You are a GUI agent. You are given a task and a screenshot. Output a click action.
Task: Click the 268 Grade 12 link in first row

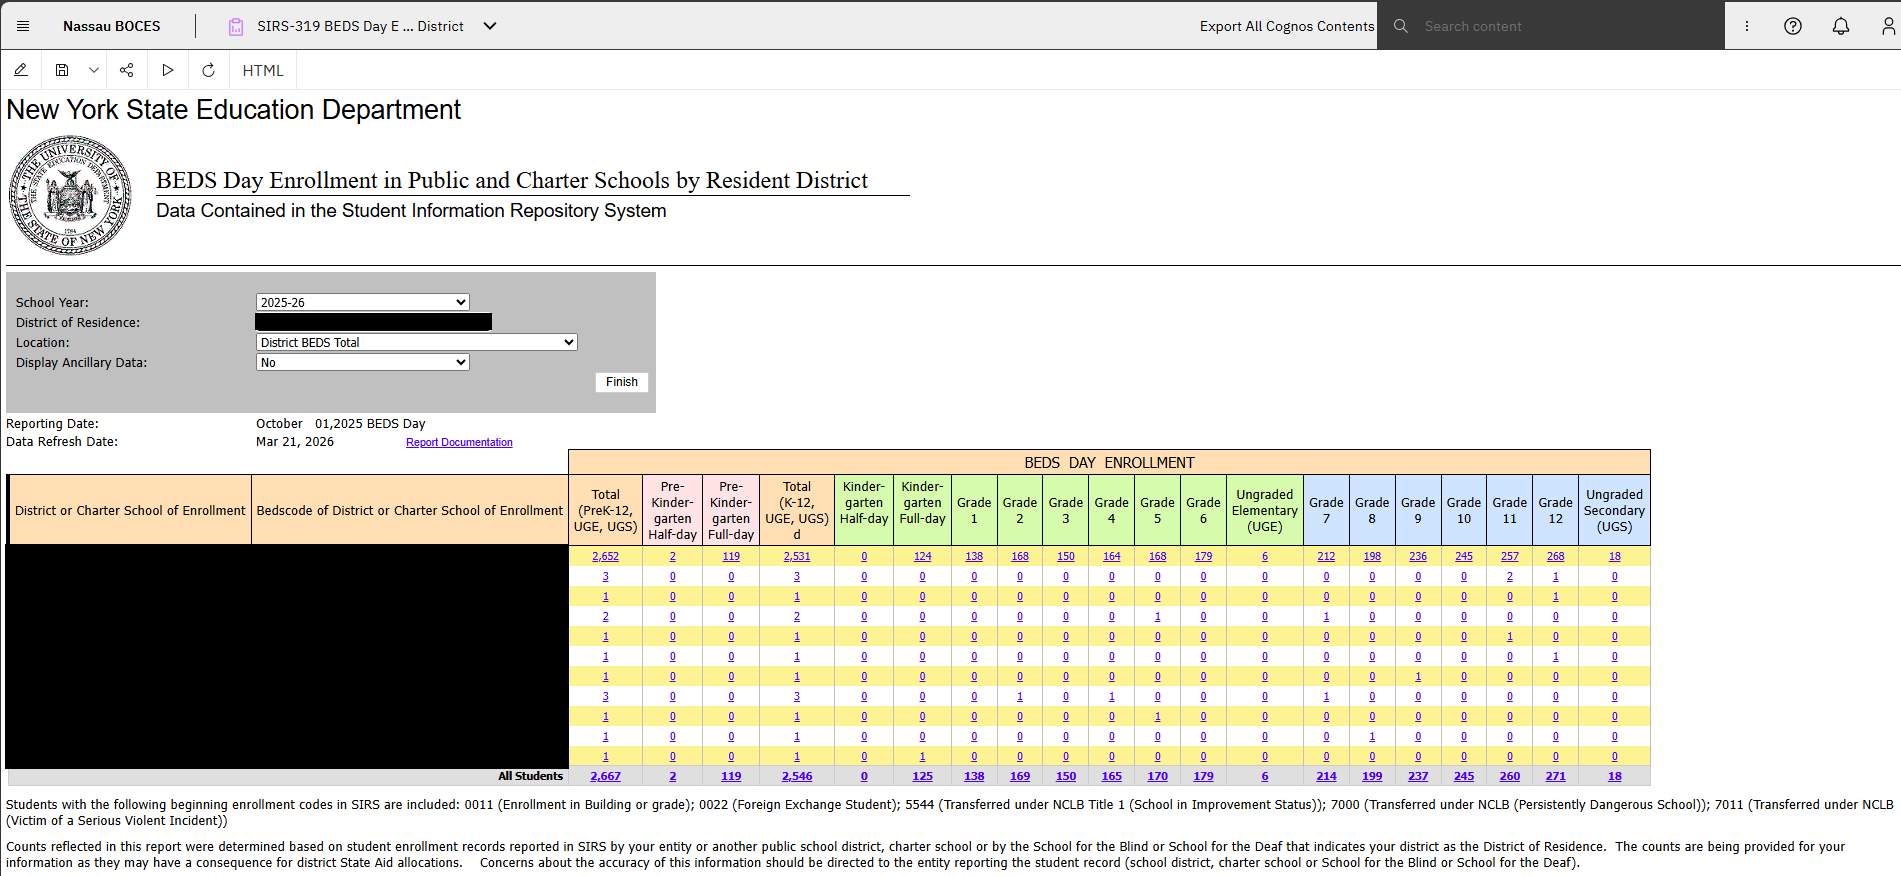1555,556
